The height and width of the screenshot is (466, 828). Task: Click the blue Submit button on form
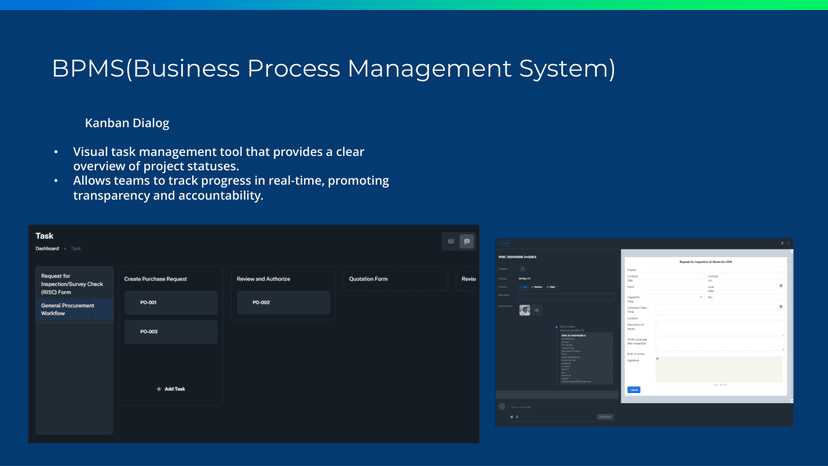click(633, 390)
